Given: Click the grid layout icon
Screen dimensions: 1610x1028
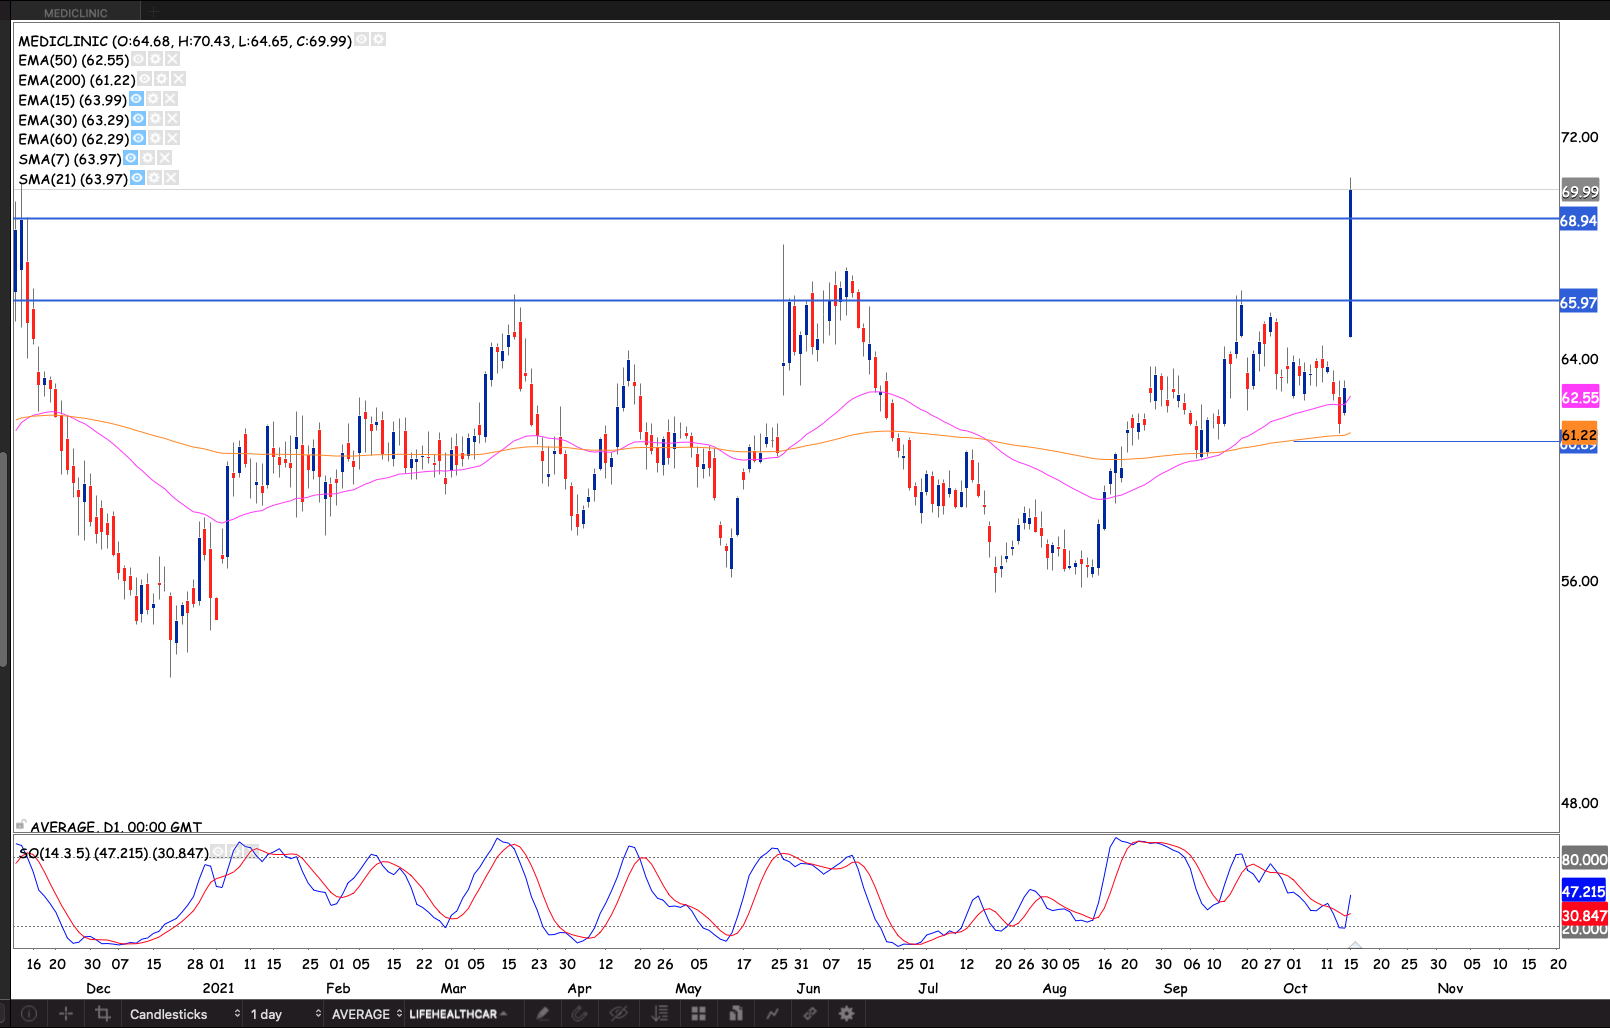Looking at the screenshot, I should tap(698, 1014).
